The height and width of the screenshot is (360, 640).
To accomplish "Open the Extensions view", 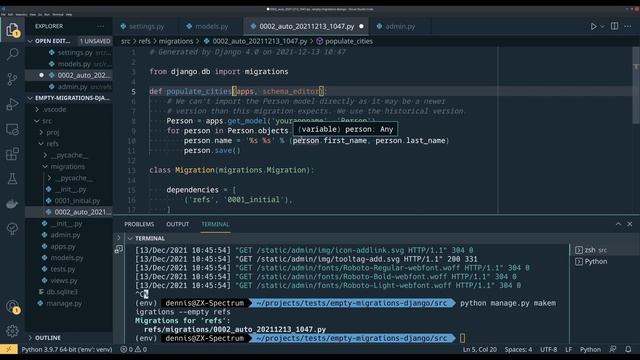I will coord(12,154).
